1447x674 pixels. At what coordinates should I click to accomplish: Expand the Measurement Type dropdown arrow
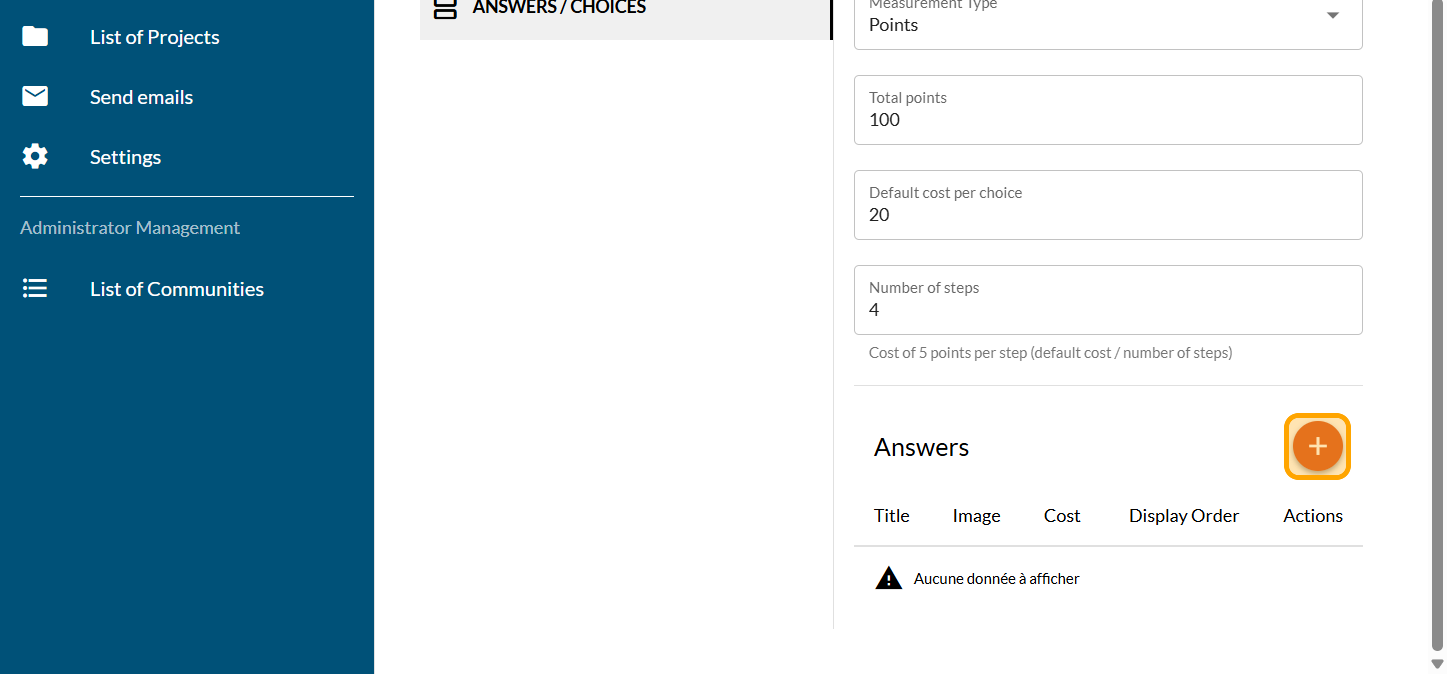[1332, 16]
